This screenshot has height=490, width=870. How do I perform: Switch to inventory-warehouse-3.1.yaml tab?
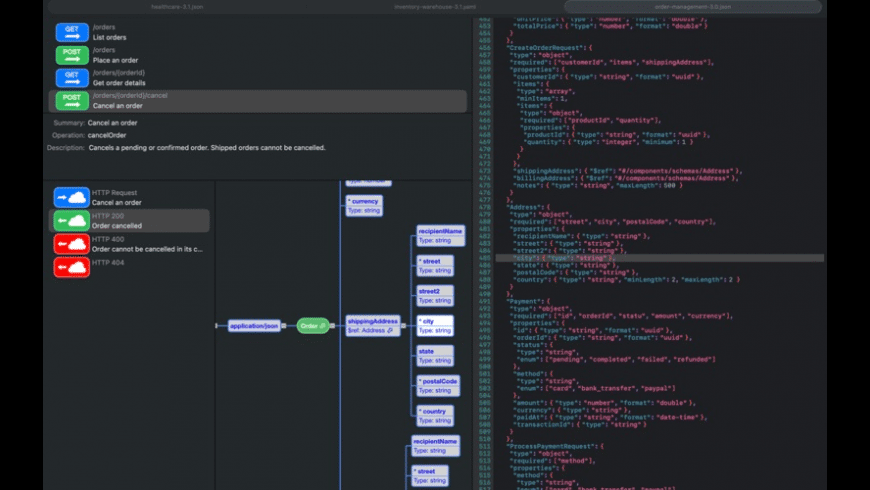[x=435, y=7]
